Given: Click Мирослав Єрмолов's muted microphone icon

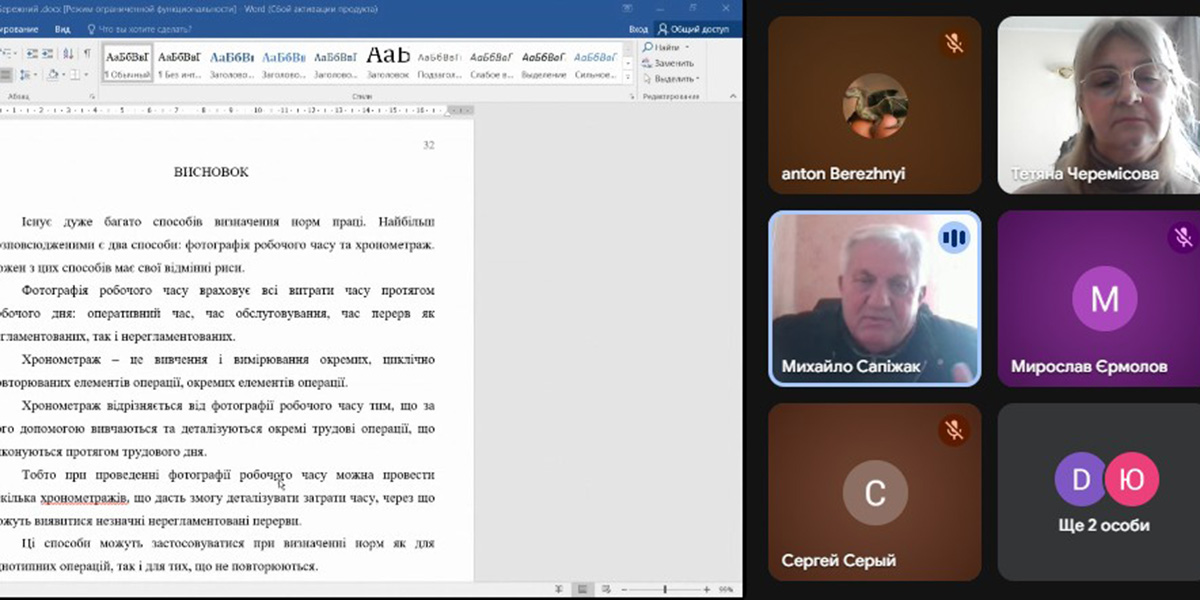Looking at the screenshot, I should (1183, 237).
